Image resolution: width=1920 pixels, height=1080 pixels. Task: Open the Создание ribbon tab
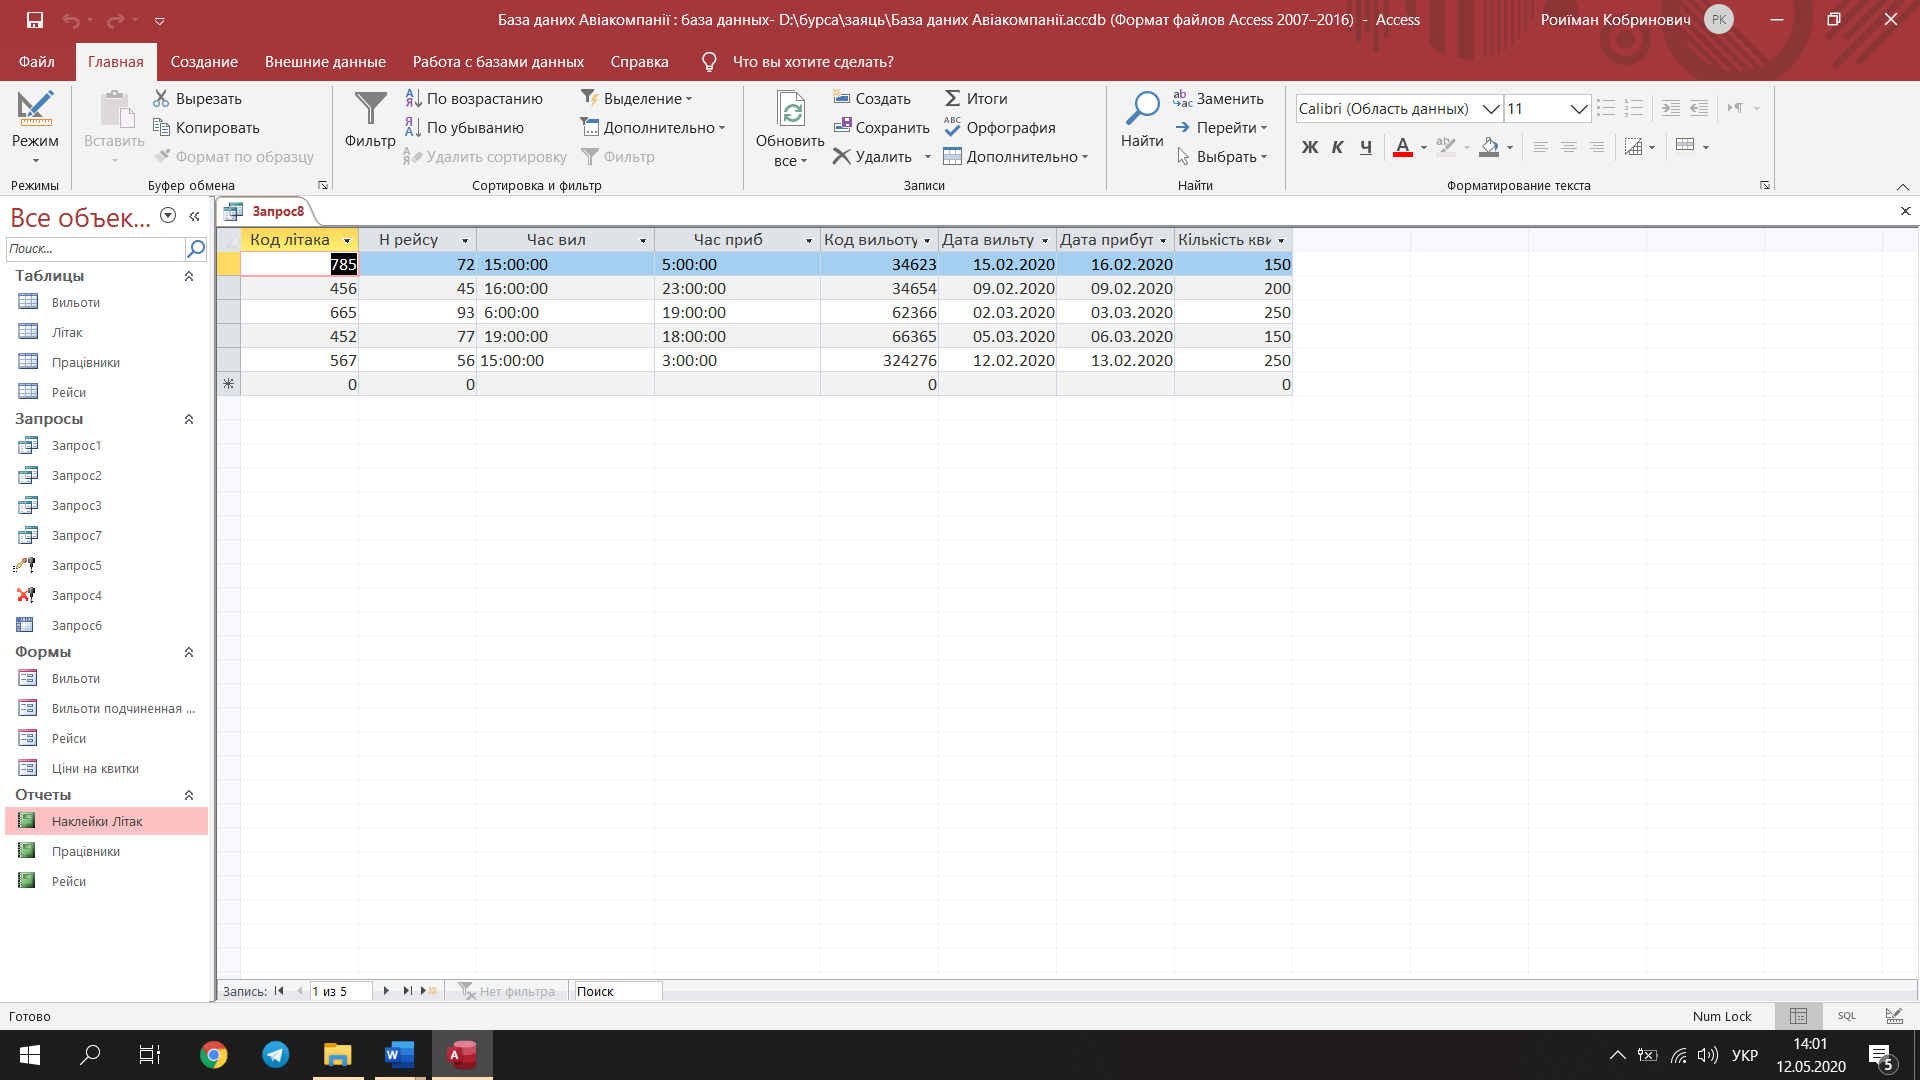tap(204, 61)
